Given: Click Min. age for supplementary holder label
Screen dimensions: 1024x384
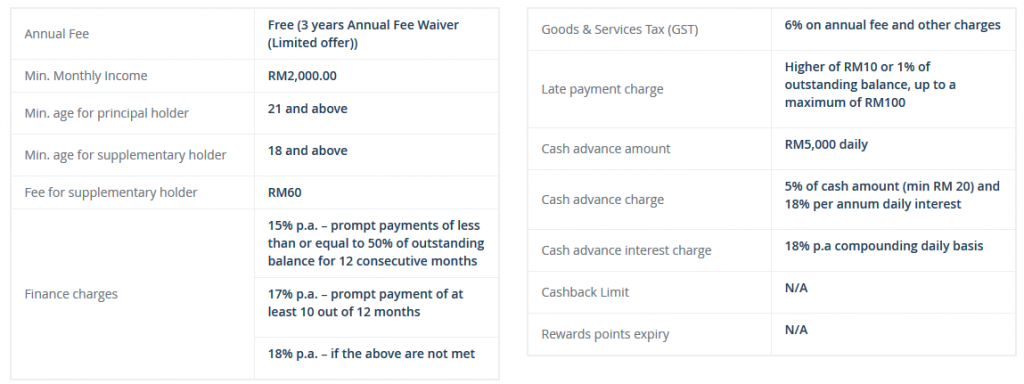Looking at the screenshot, I should tap(125, 155).
